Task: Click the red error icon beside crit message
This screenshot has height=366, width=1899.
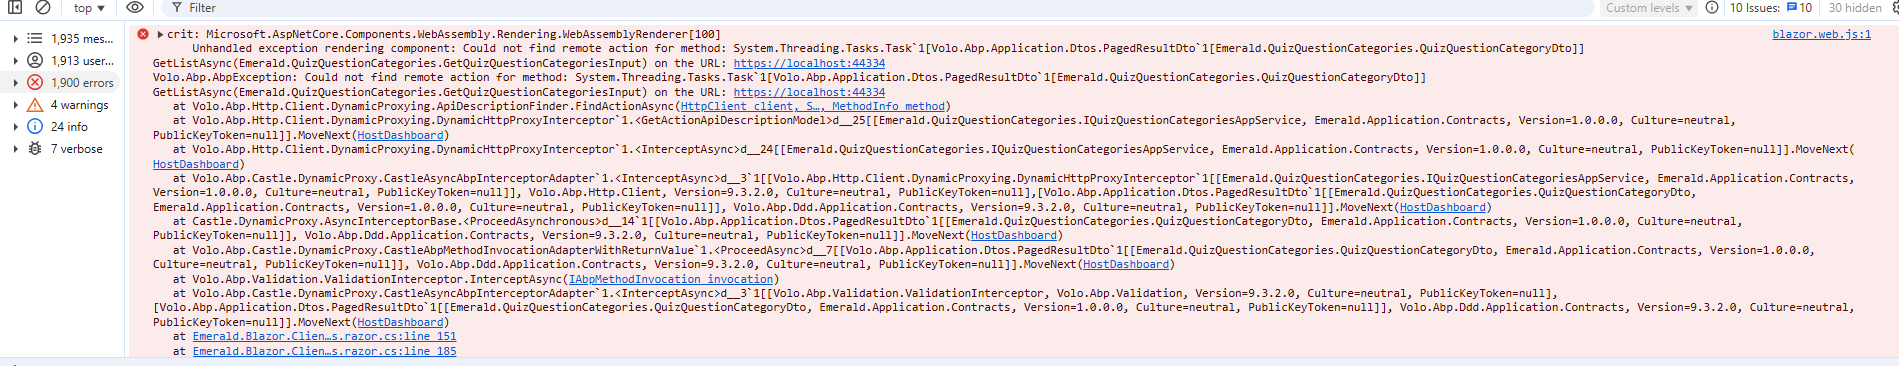Action: point(143,34)
